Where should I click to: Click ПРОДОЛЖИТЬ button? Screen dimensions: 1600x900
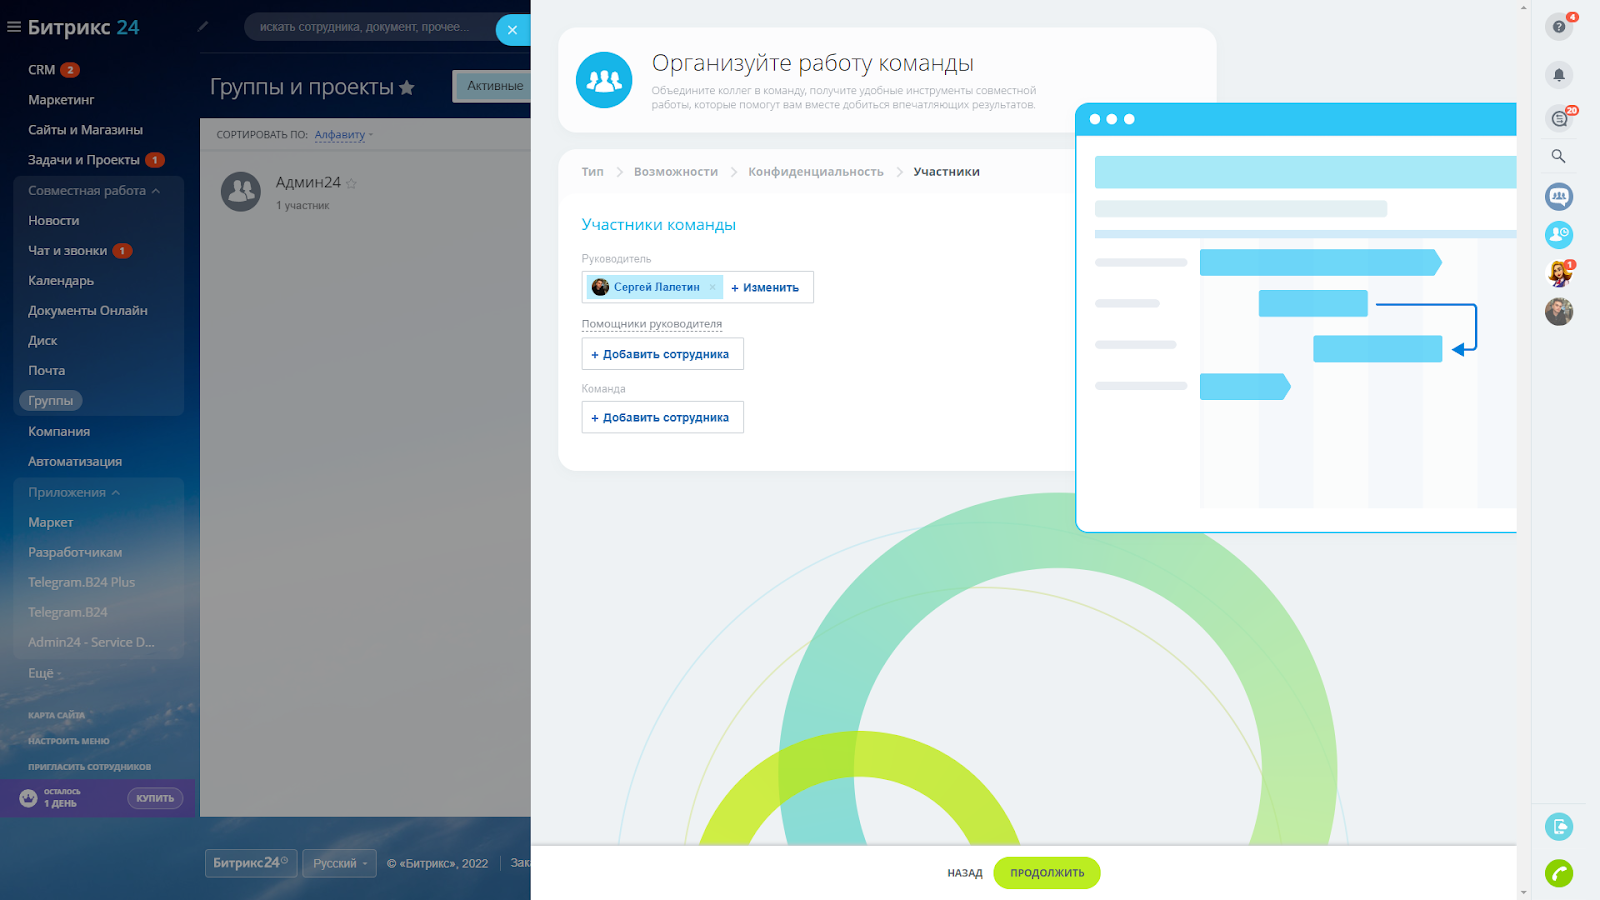[1047, 873]
